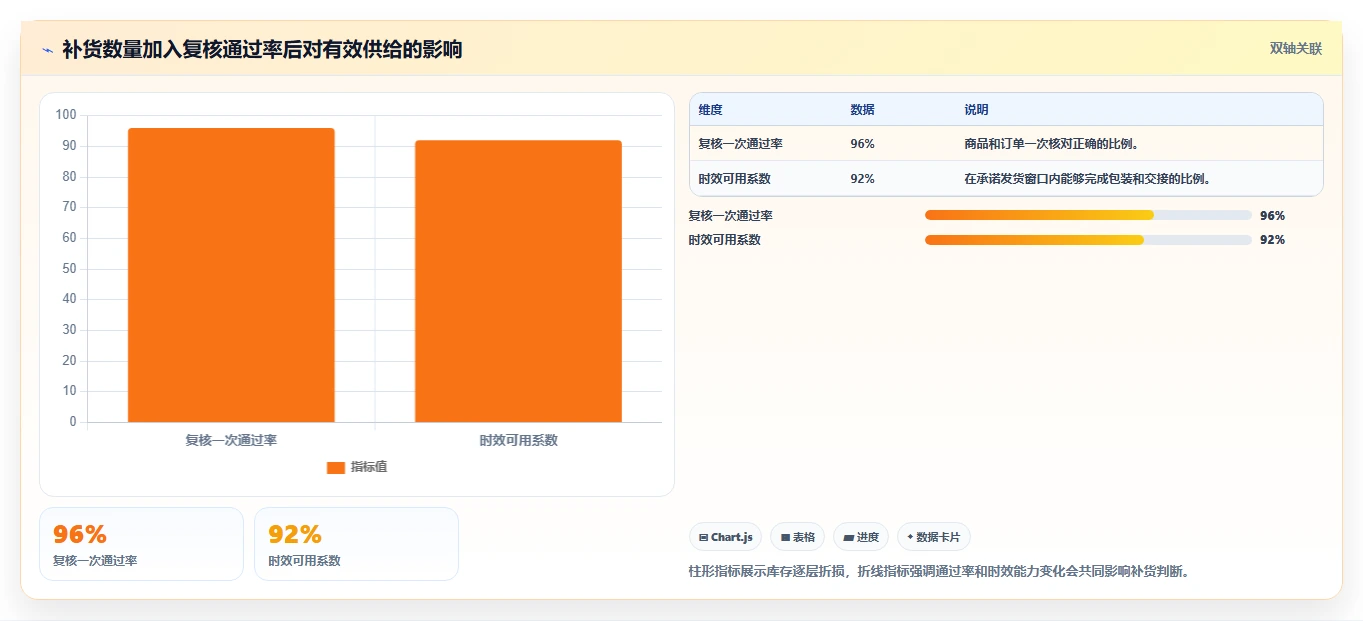The image size is (1363, 621).
Task: Click the Chart.js tag chip
Action: click(x=725, y=537)
